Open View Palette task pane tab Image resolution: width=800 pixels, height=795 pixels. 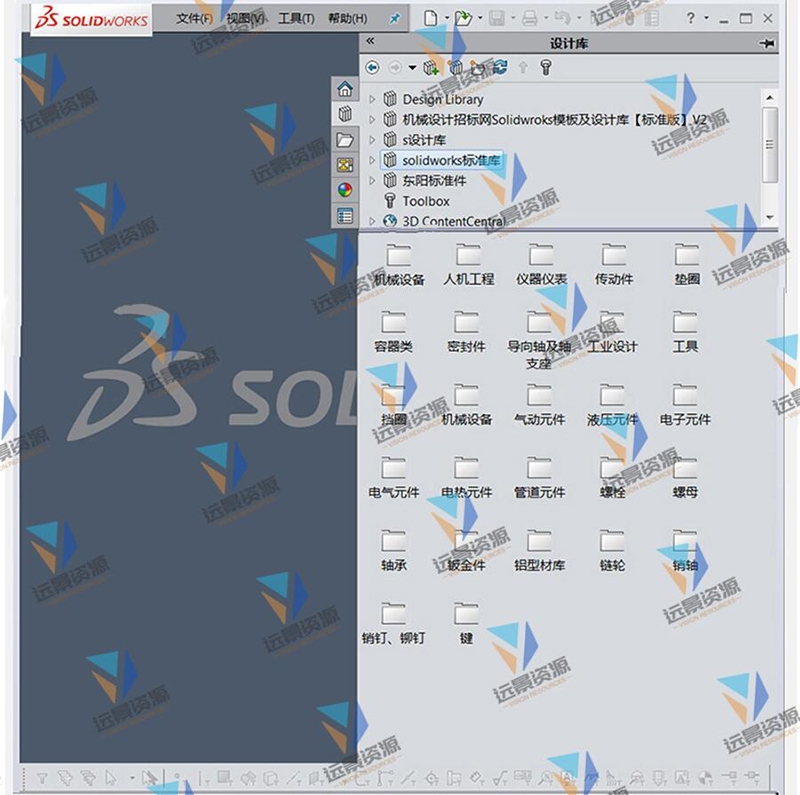click(x=345, y=165)
